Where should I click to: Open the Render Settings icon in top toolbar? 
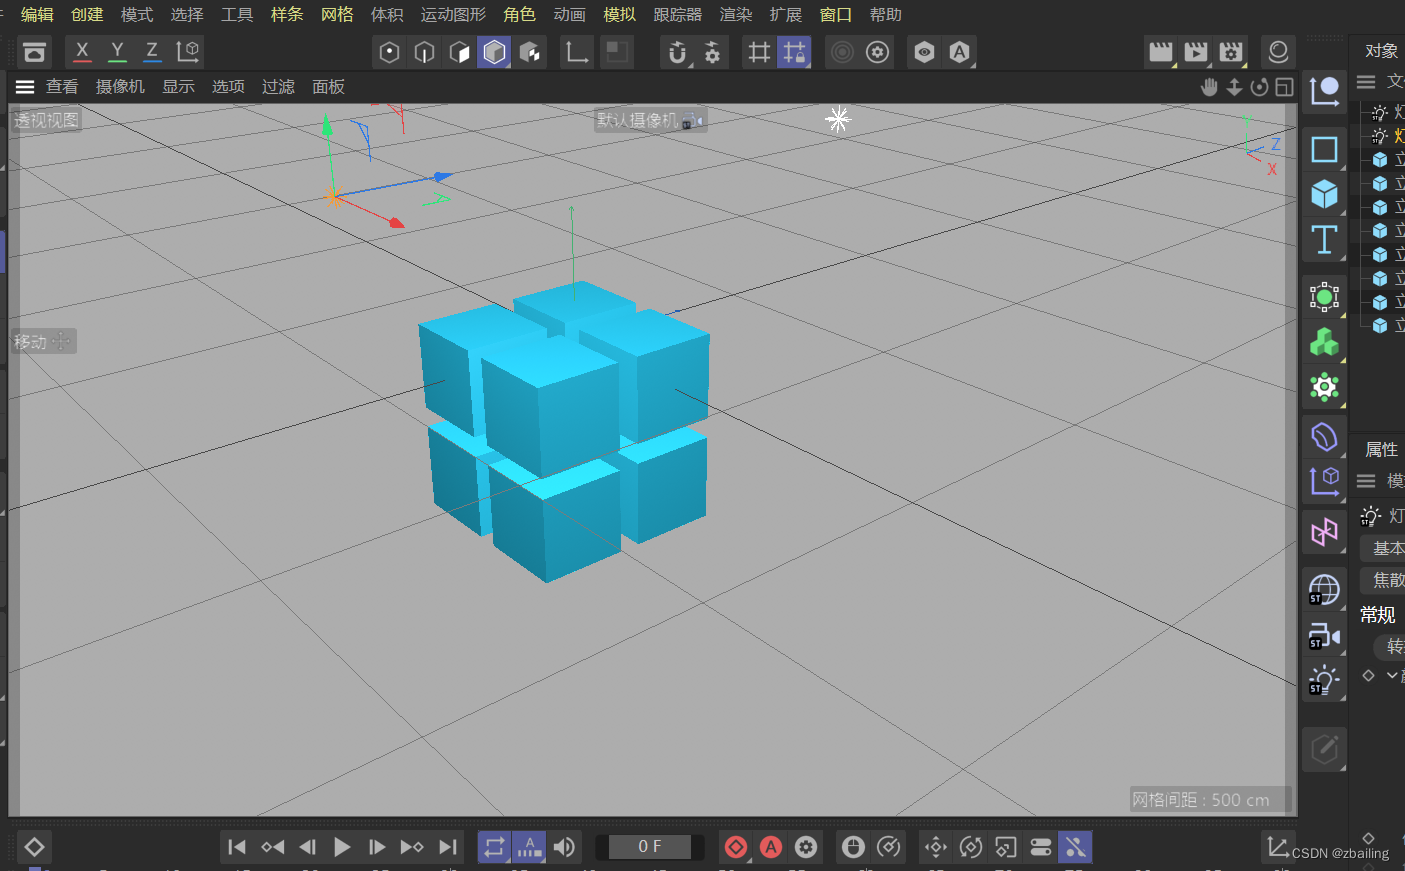point(1230,52)
